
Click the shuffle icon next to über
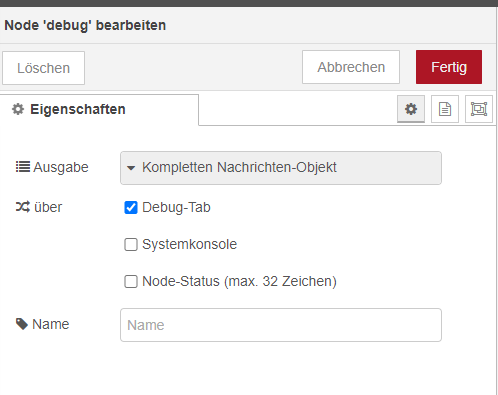click(23, 207)
